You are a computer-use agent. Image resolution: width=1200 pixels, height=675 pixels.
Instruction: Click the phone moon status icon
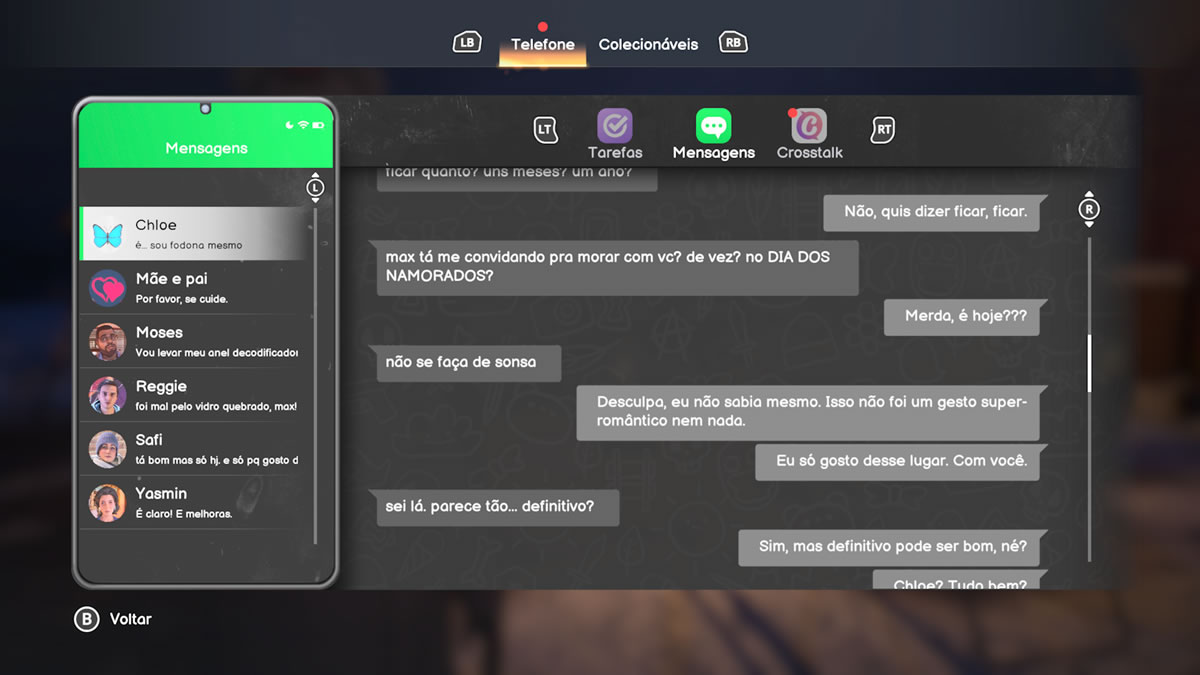pos(290,125)
